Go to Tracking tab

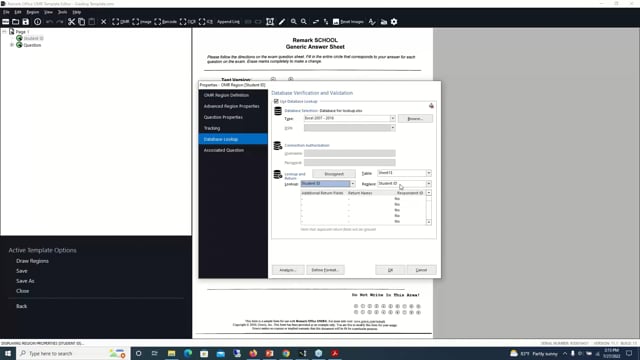pyautogui.click(x=212, y=128)
